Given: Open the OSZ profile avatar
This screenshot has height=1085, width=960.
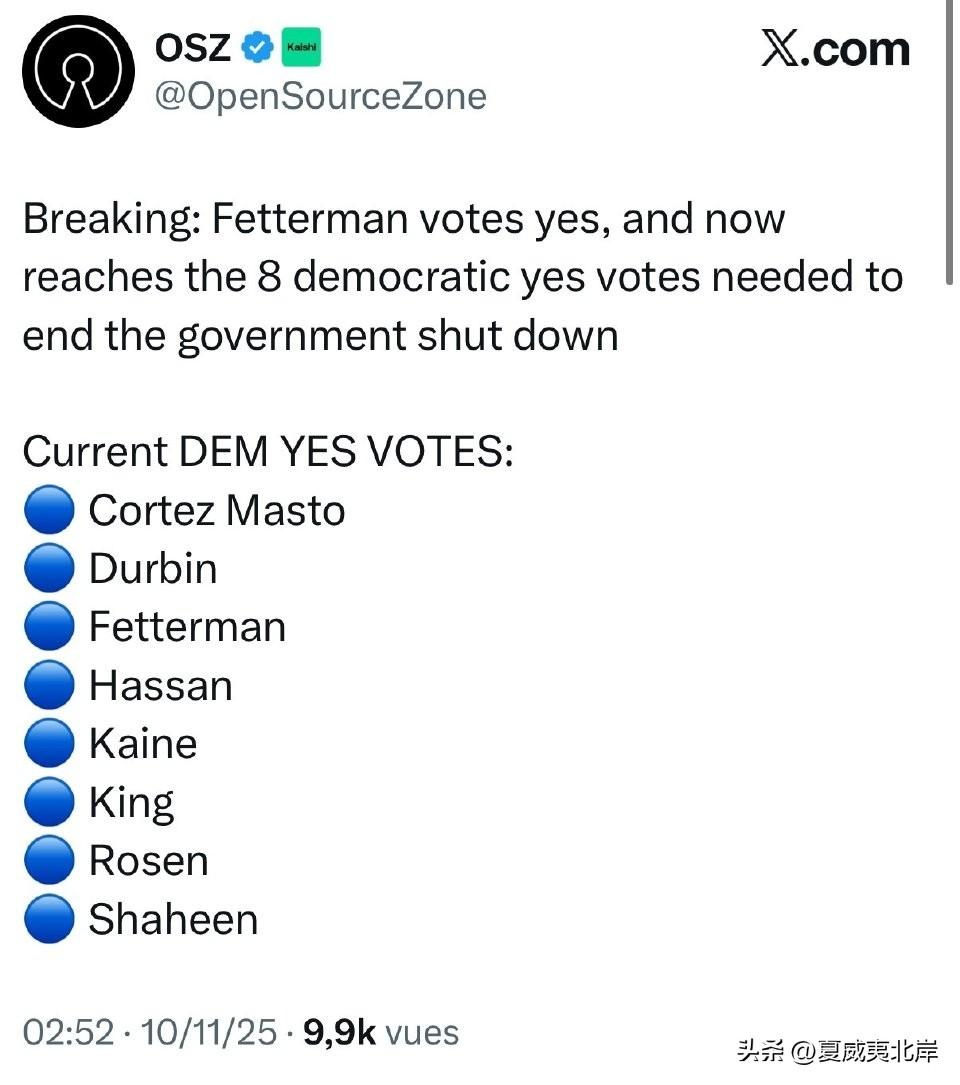Looking at the screenshot, I should (78, 71).
